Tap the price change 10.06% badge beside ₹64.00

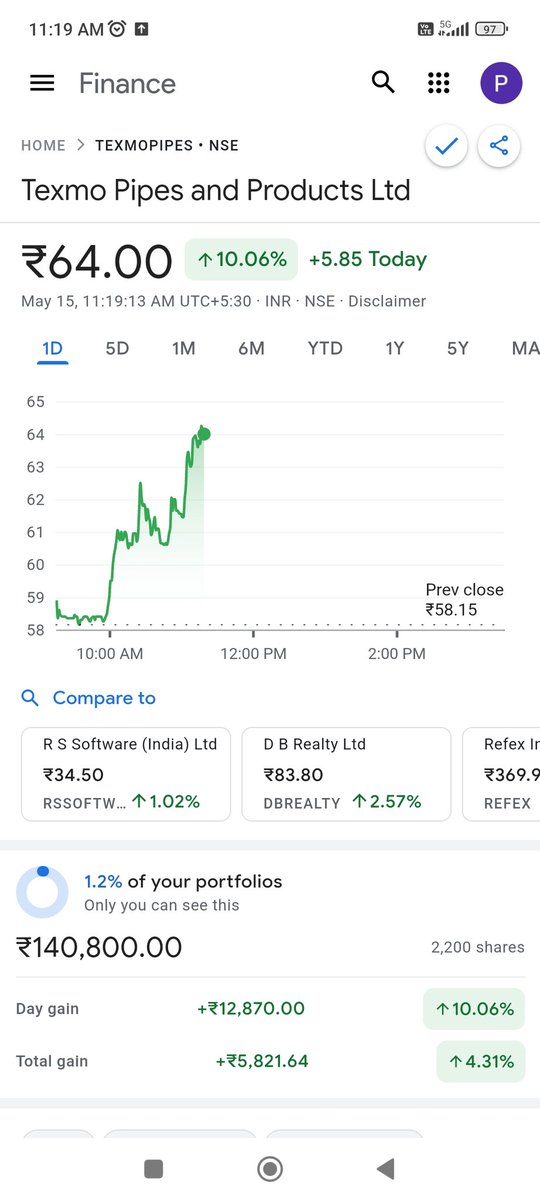pyautogui.click(x=241, y=259)
